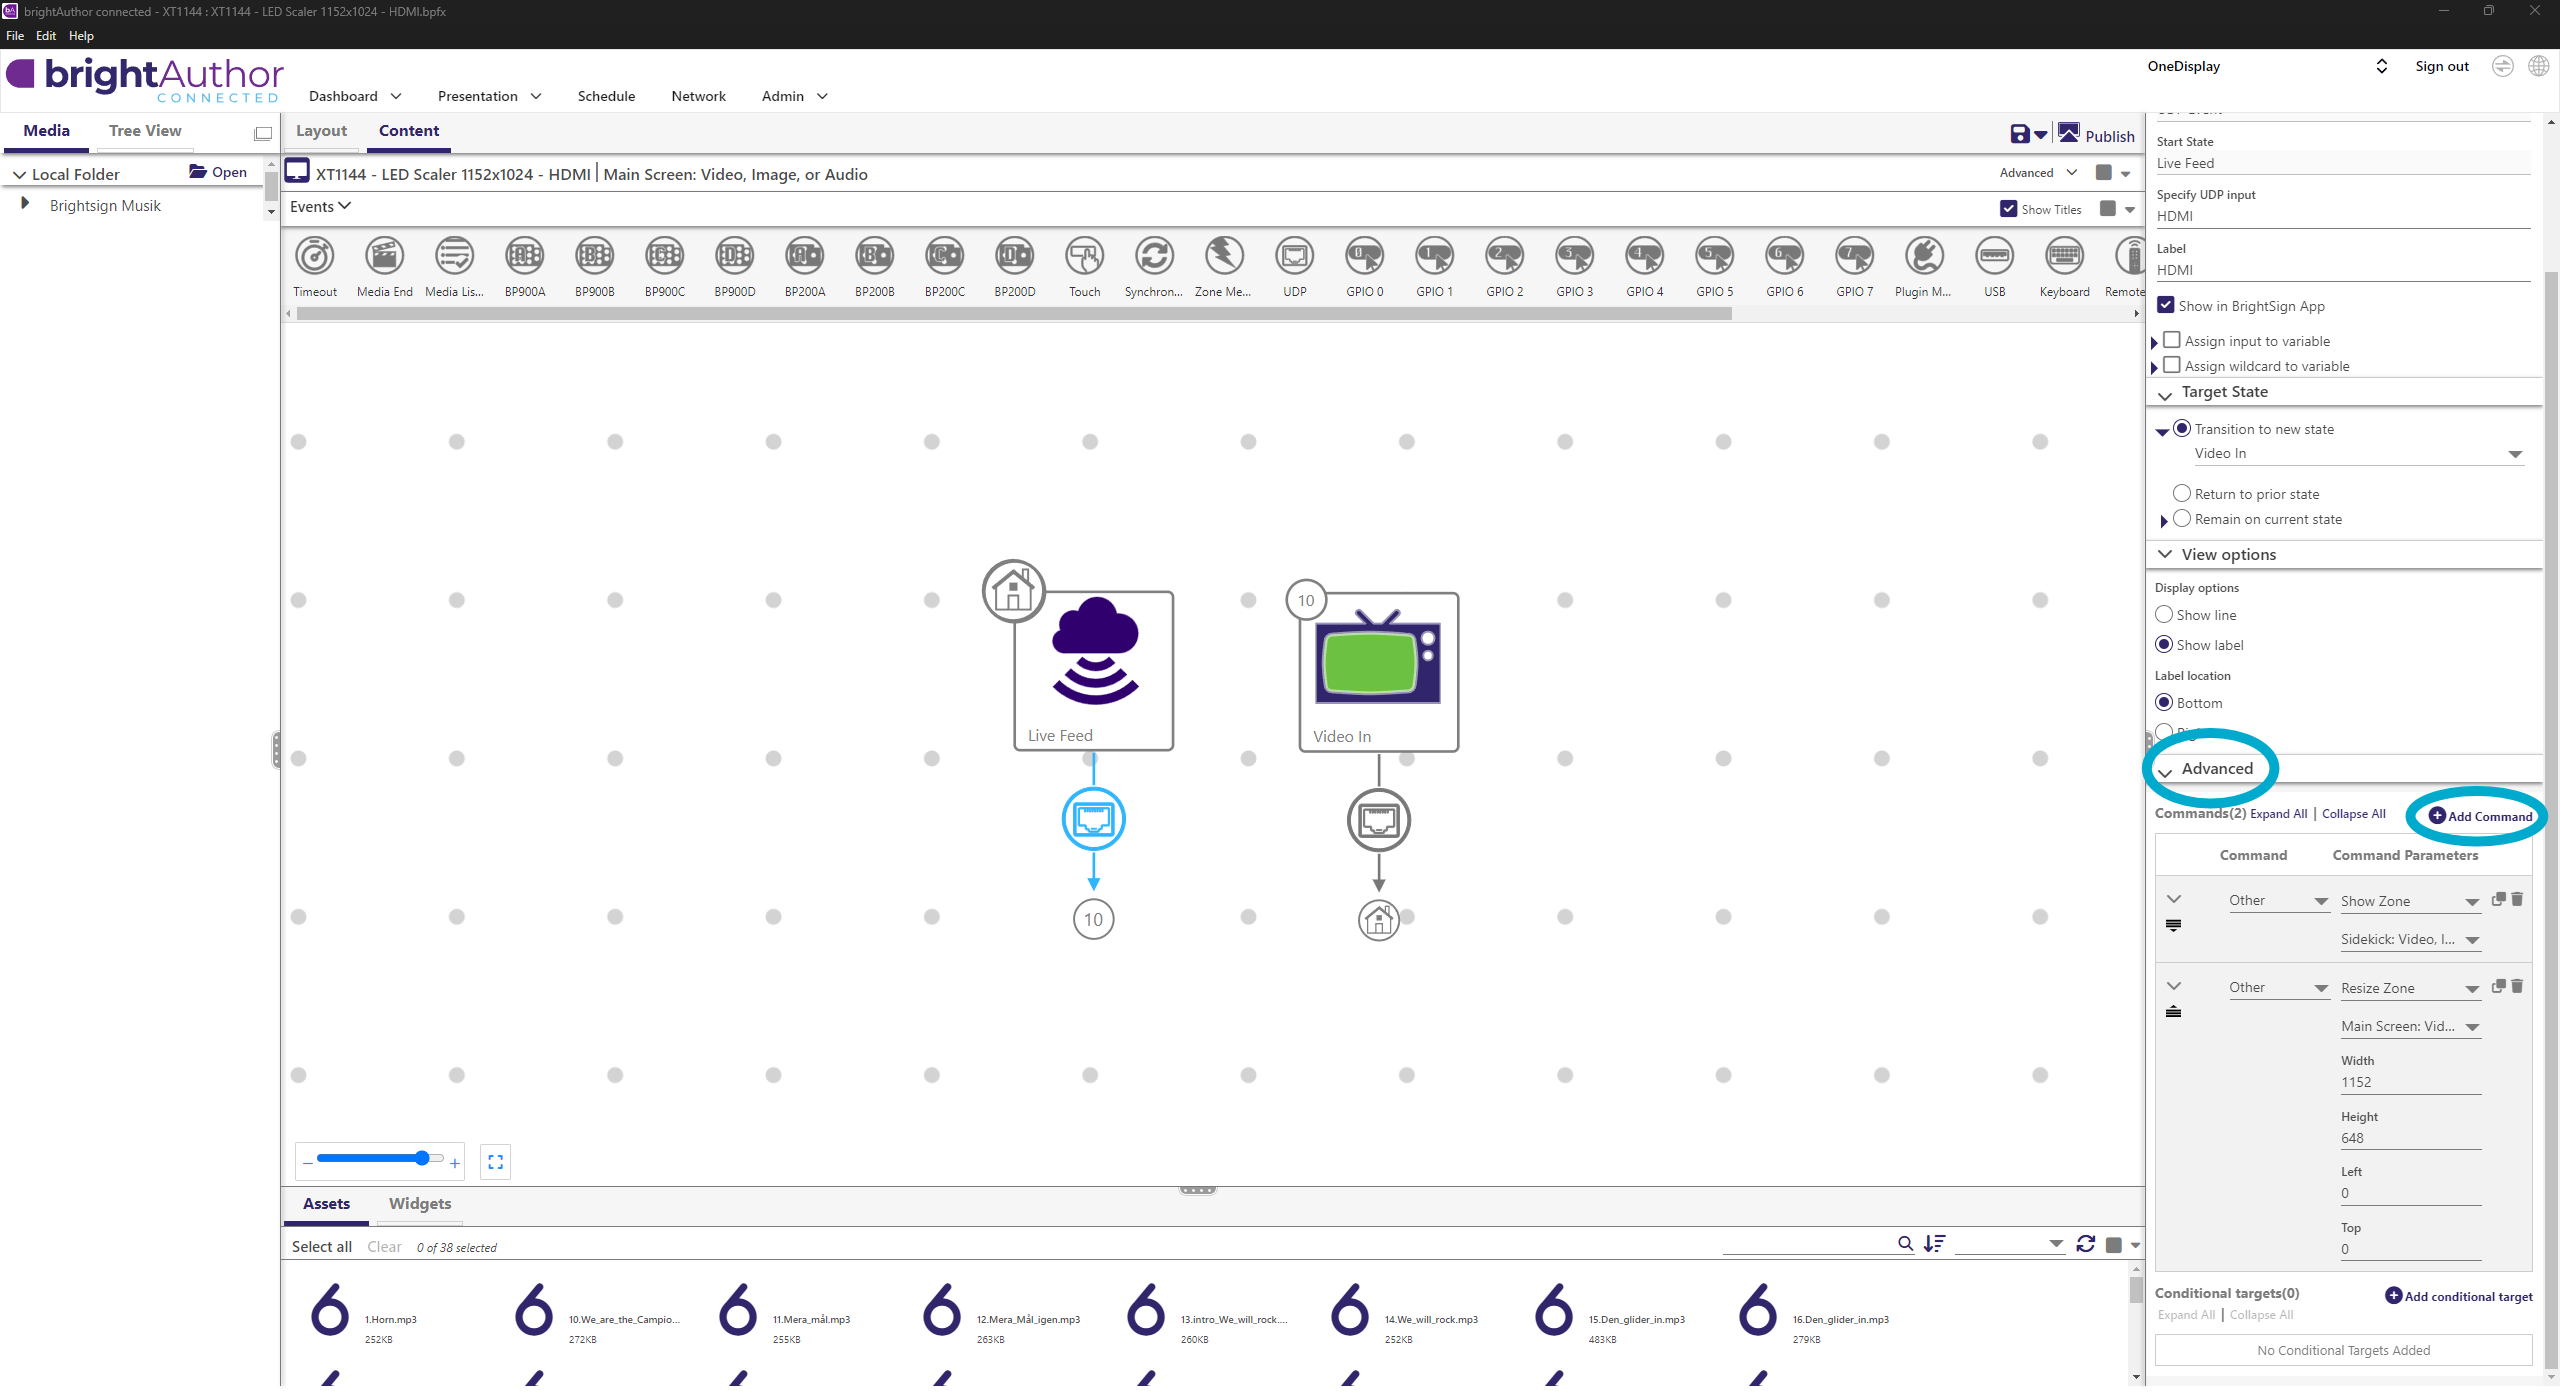This screenshot has width=2560, height=1392.
Task: Select the Timeout event icon
Action: pyautogui.click(x=315, y=257)
